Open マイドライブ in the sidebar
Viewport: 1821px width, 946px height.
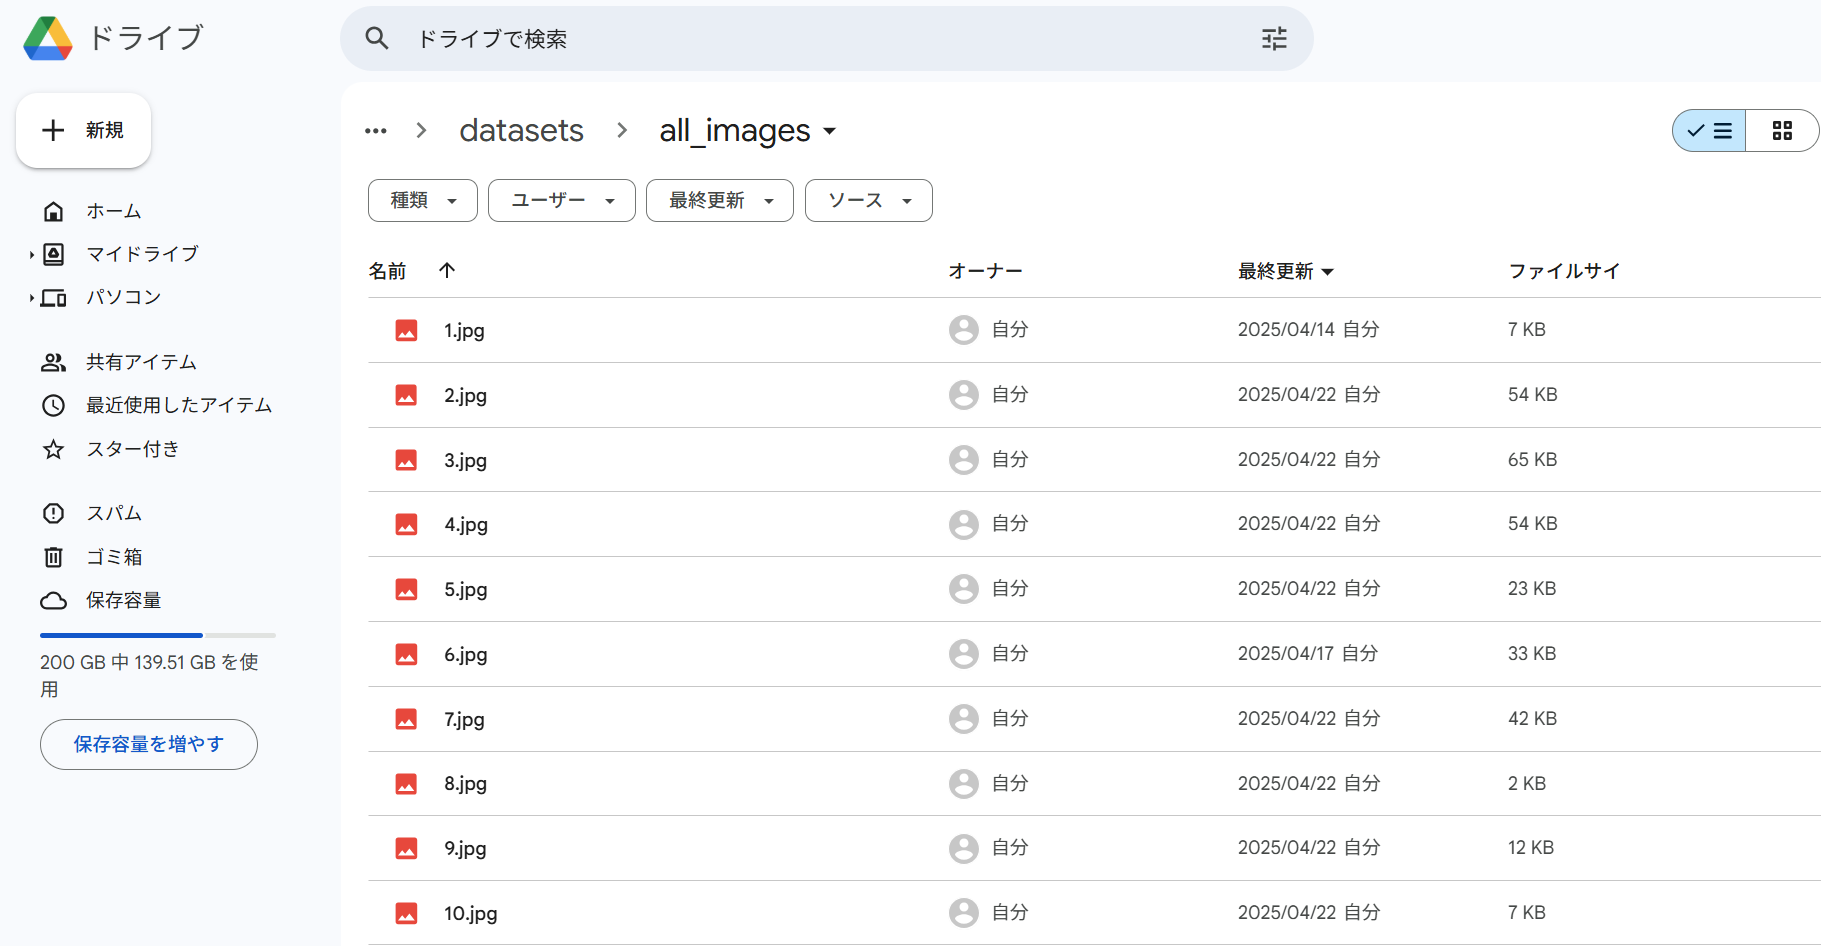pyautogui.click(x=142, y=254)
